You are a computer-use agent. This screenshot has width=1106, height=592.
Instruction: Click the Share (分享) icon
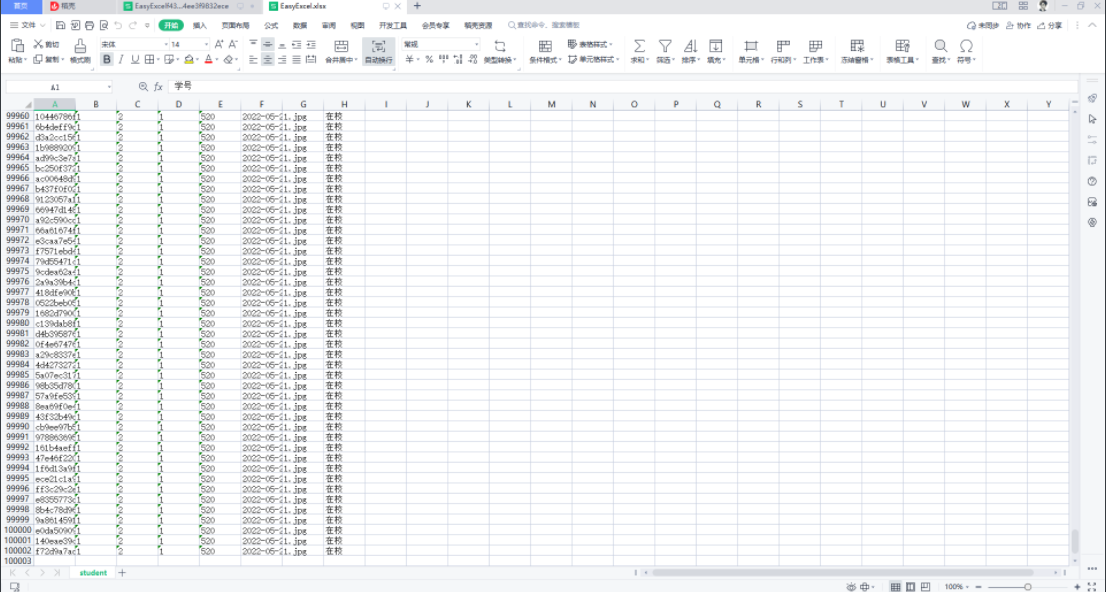pos(1050,25)
